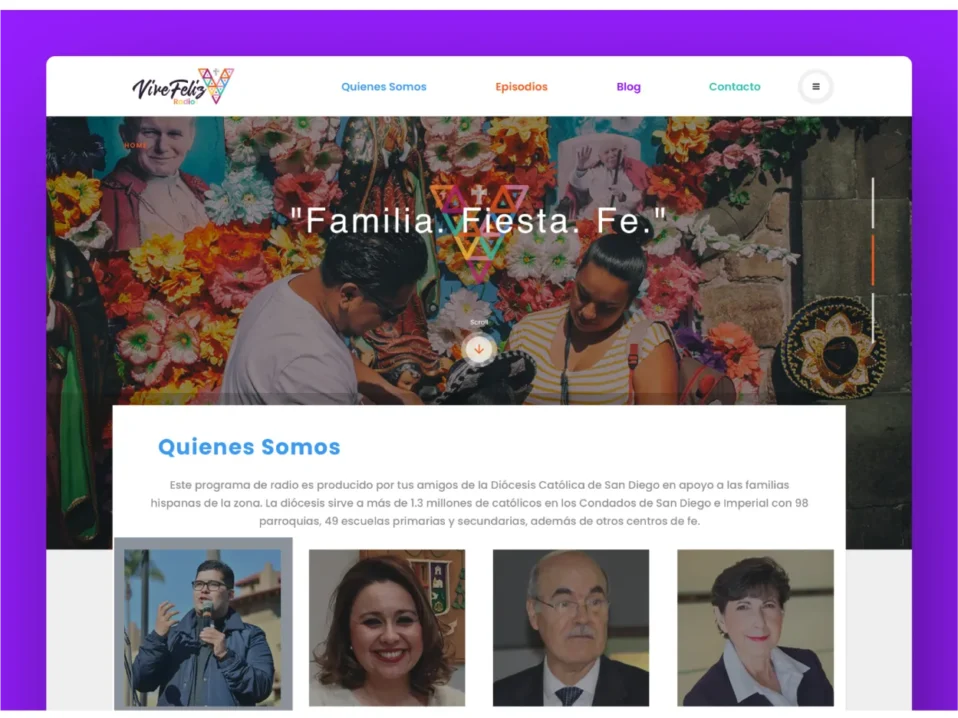
Task: Open the smiling woman team photo
Action: [x=387, y=628]
